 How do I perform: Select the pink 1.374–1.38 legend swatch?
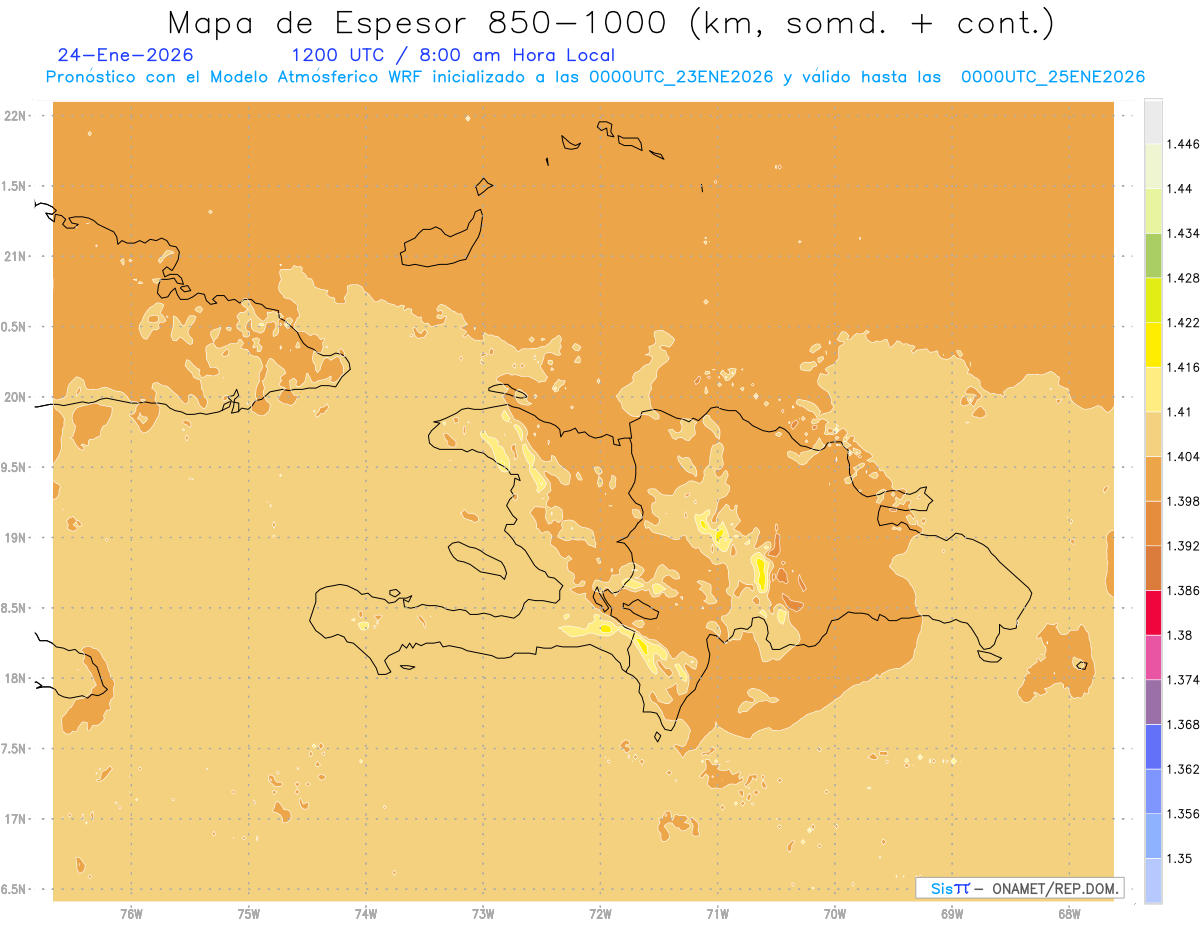click(1153, 657)
